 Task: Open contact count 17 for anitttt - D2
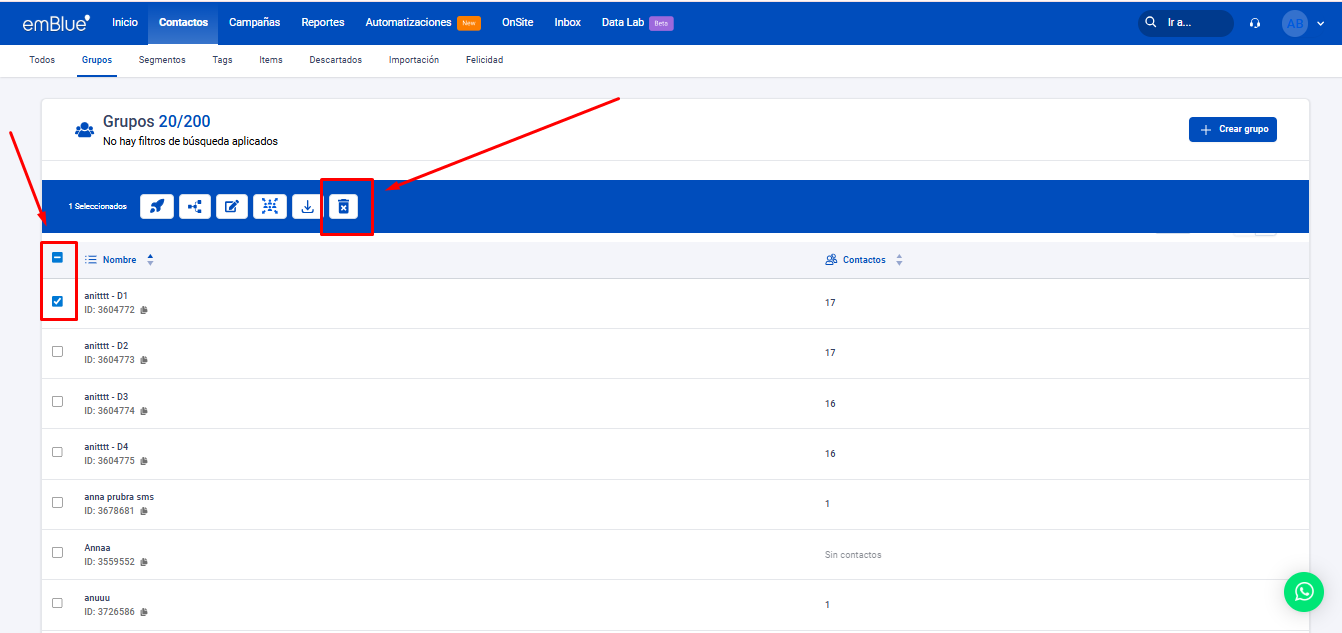point(830,353)
